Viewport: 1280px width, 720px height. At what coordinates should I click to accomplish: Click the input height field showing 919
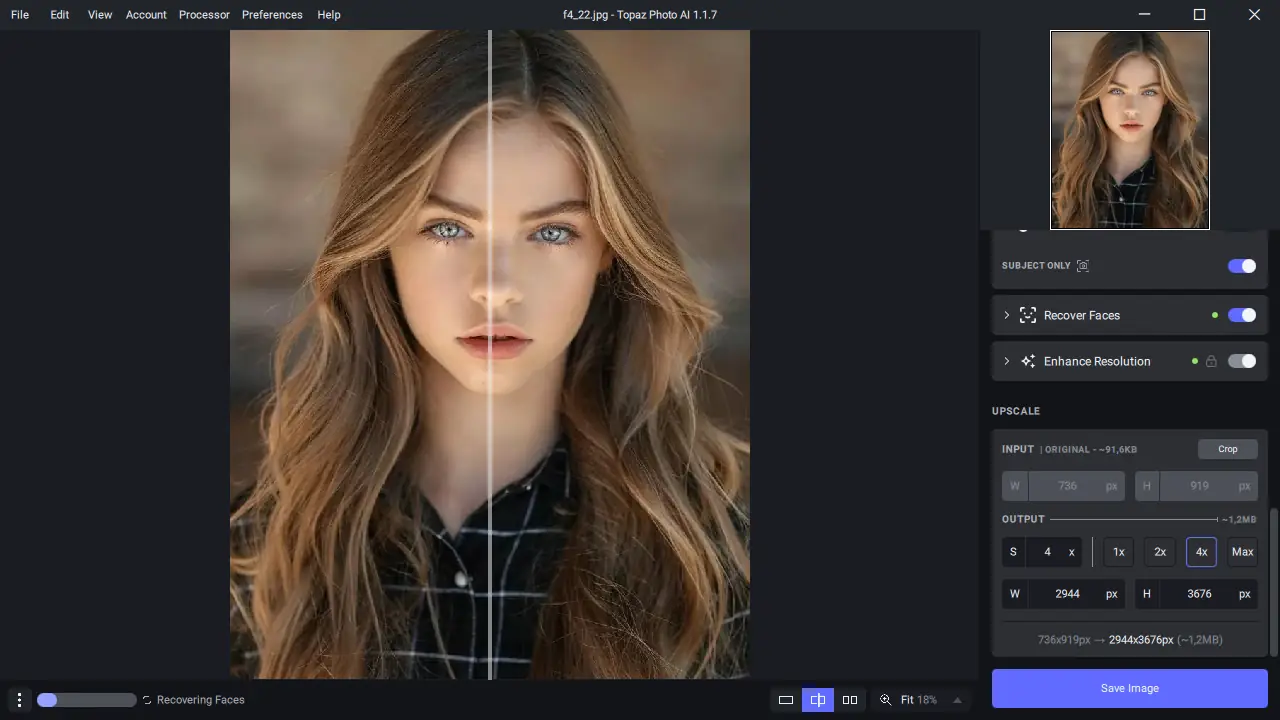click(1196, 486)
